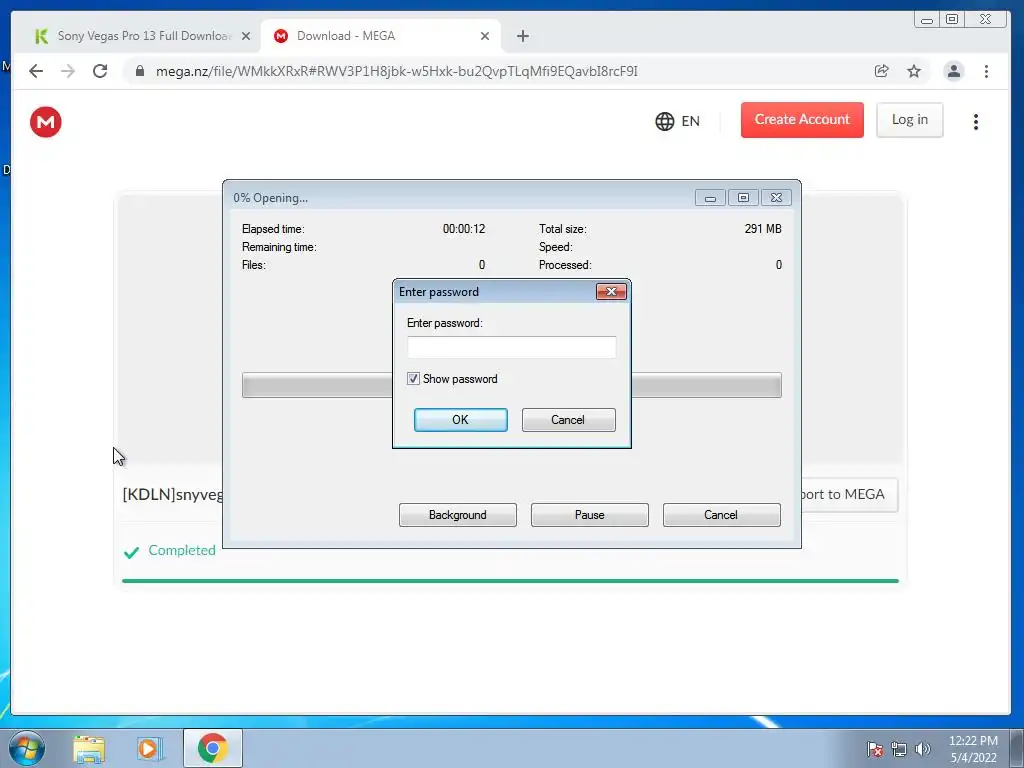Image resolution: width=1024 pixels, height=768 pixels.
Task: Cancel the Enter password dialog
Action: coord(568,420)
